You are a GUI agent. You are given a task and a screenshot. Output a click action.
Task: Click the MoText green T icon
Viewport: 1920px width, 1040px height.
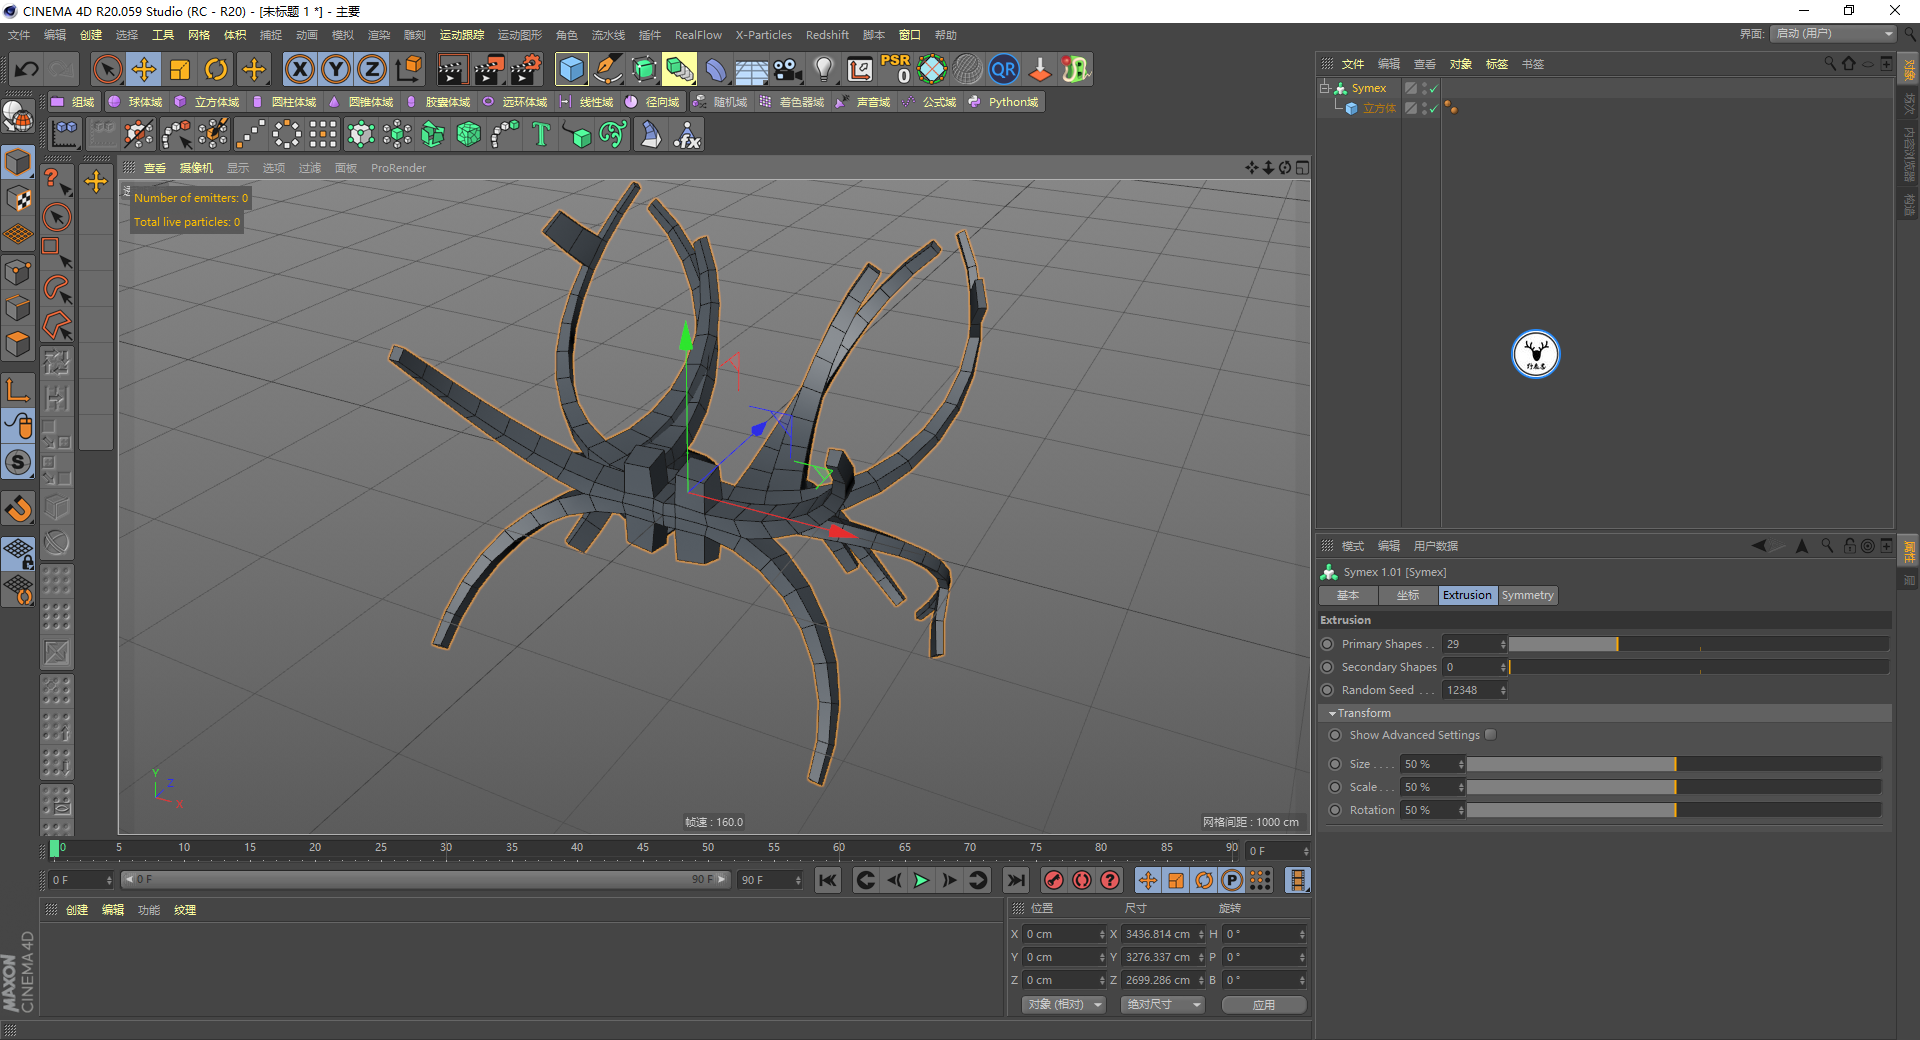[x=541, y=134]
